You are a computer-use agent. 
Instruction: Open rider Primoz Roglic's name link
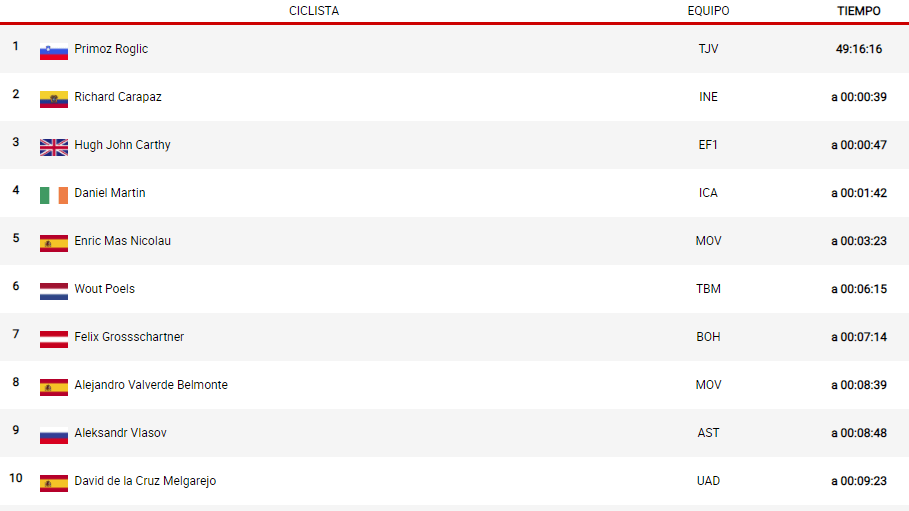pyautogui.click(x=111, y=49)
